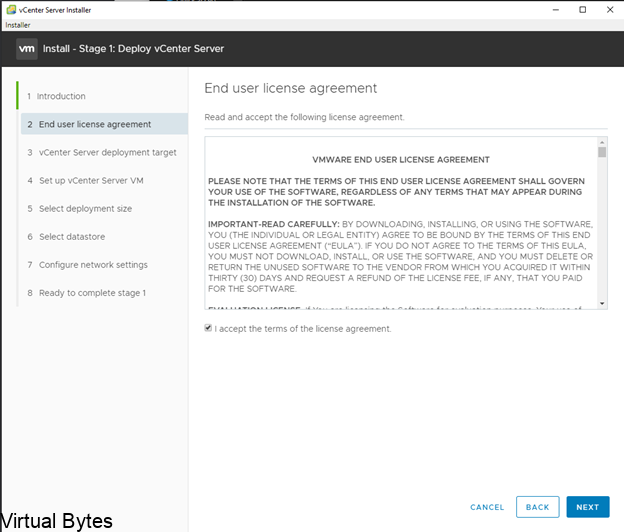
Task: Click 'Read and accept the following license agreement' text
Action: coord(304,117)
